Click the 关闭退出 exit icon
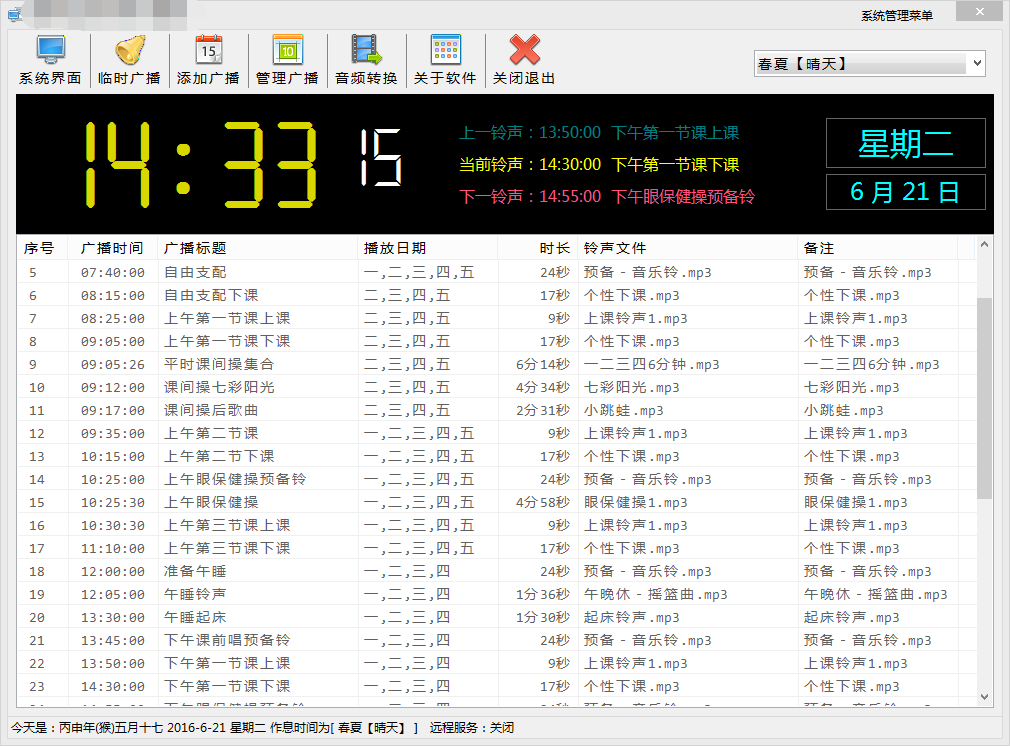The height and width of the screenshot is (746, 1010). (523, 58)
